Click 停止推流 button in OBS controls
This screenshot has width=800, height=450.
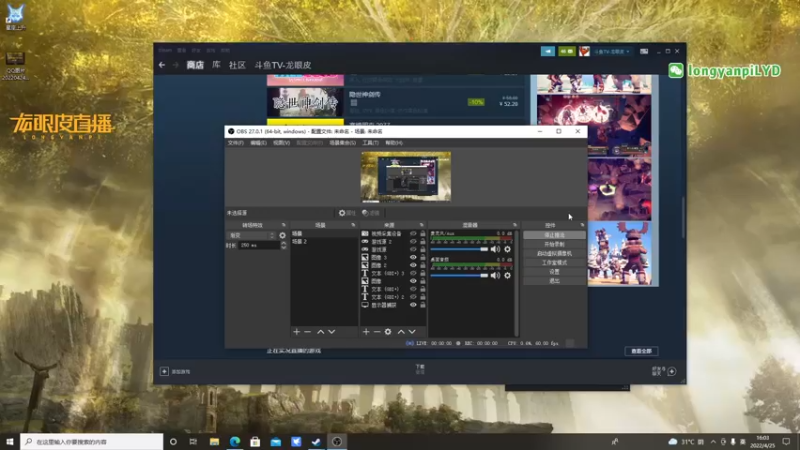(554, 235)
